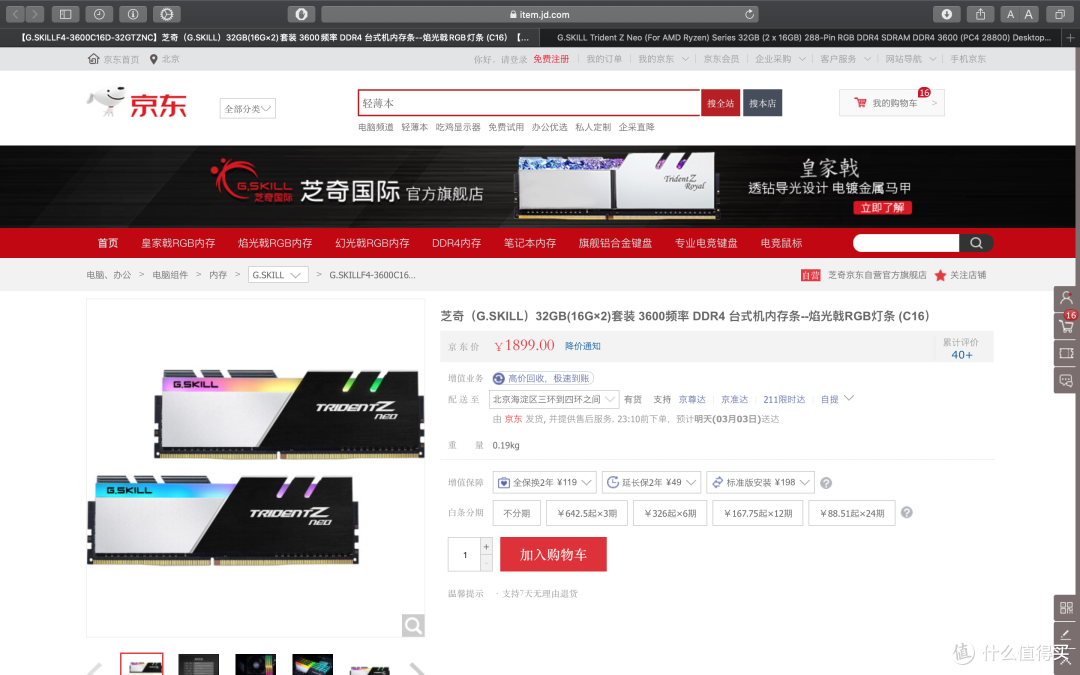This screenshot has height=675, width=1080.
Task: Open 标准版安装 ¥198 service dropdown
Action: coord(760,483)
